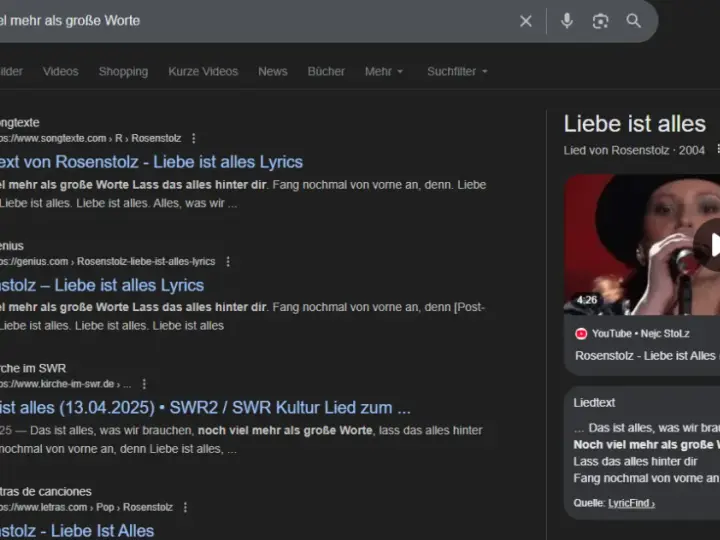
Task: Click the genius.com breadcrumb URL
Action: [107, 261]
